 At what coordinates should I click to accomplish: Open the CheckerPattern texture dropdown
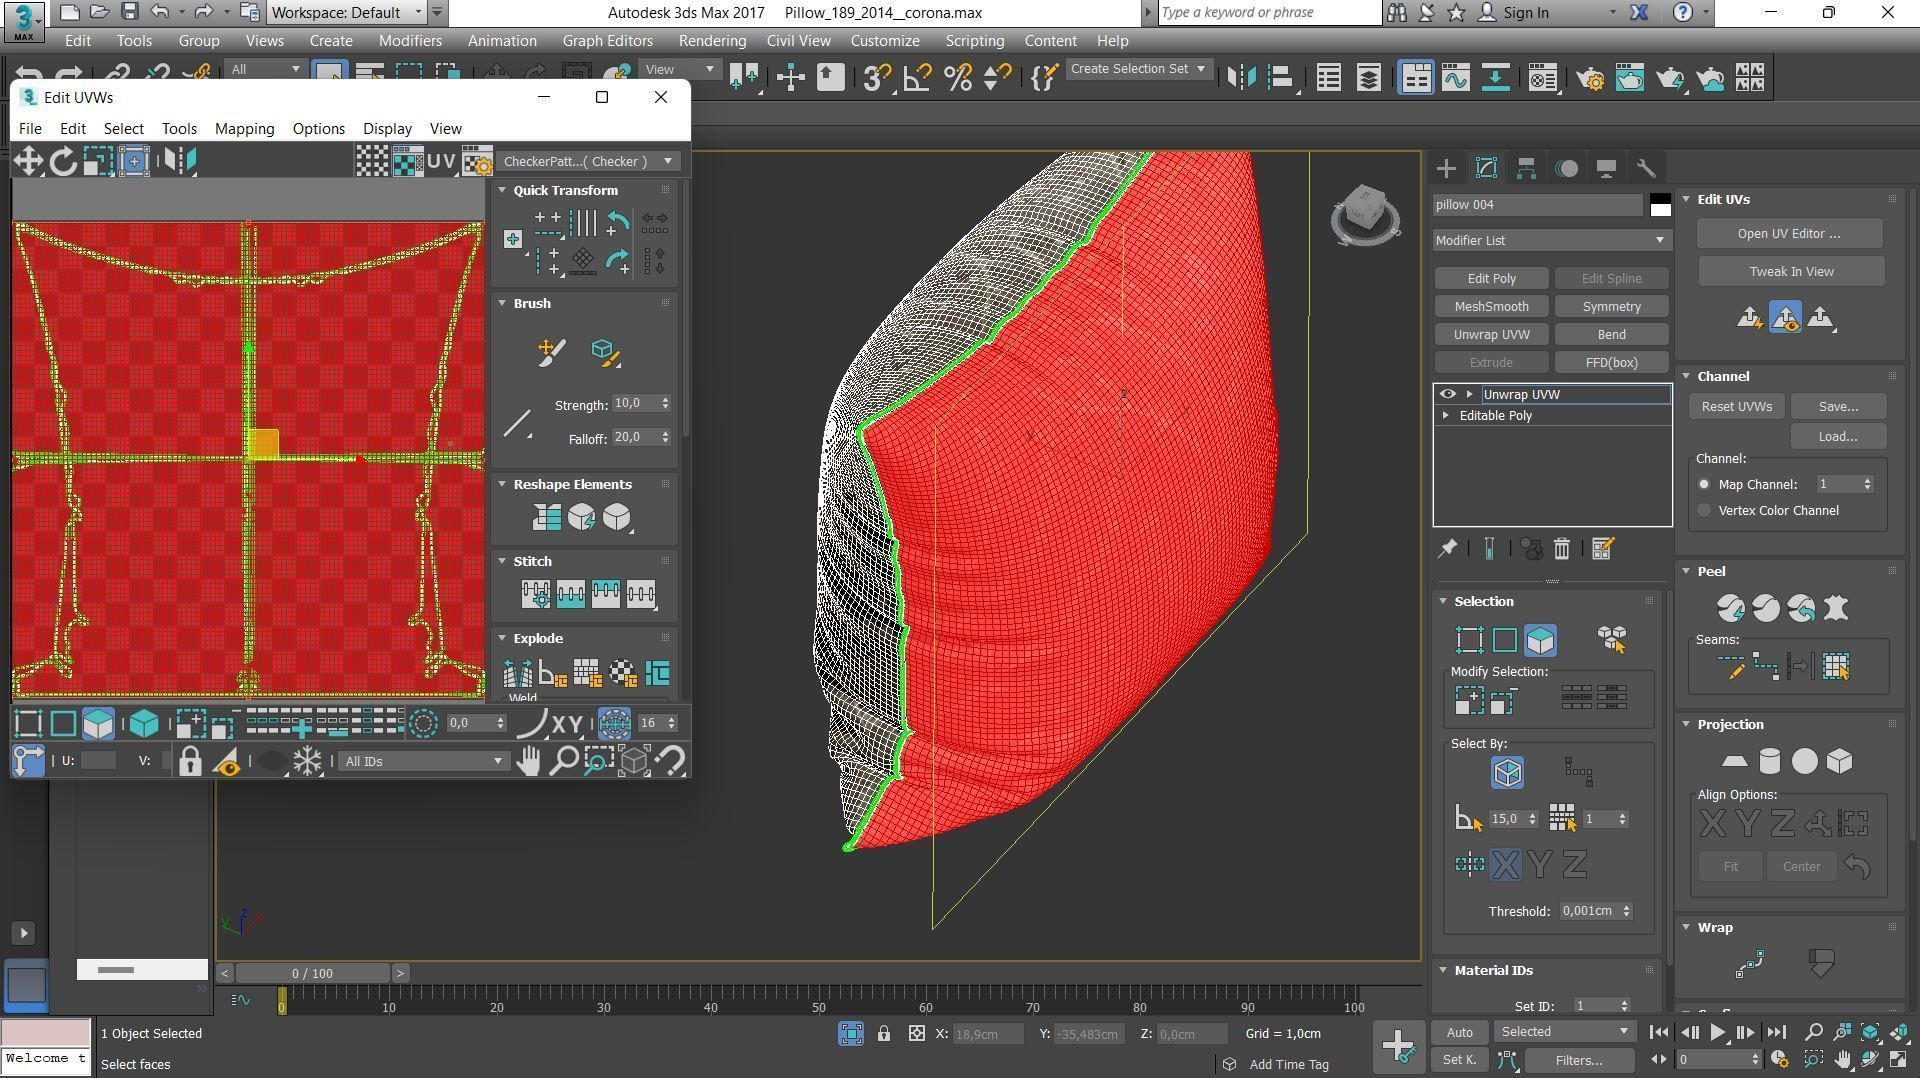click(x=588, y=162)
